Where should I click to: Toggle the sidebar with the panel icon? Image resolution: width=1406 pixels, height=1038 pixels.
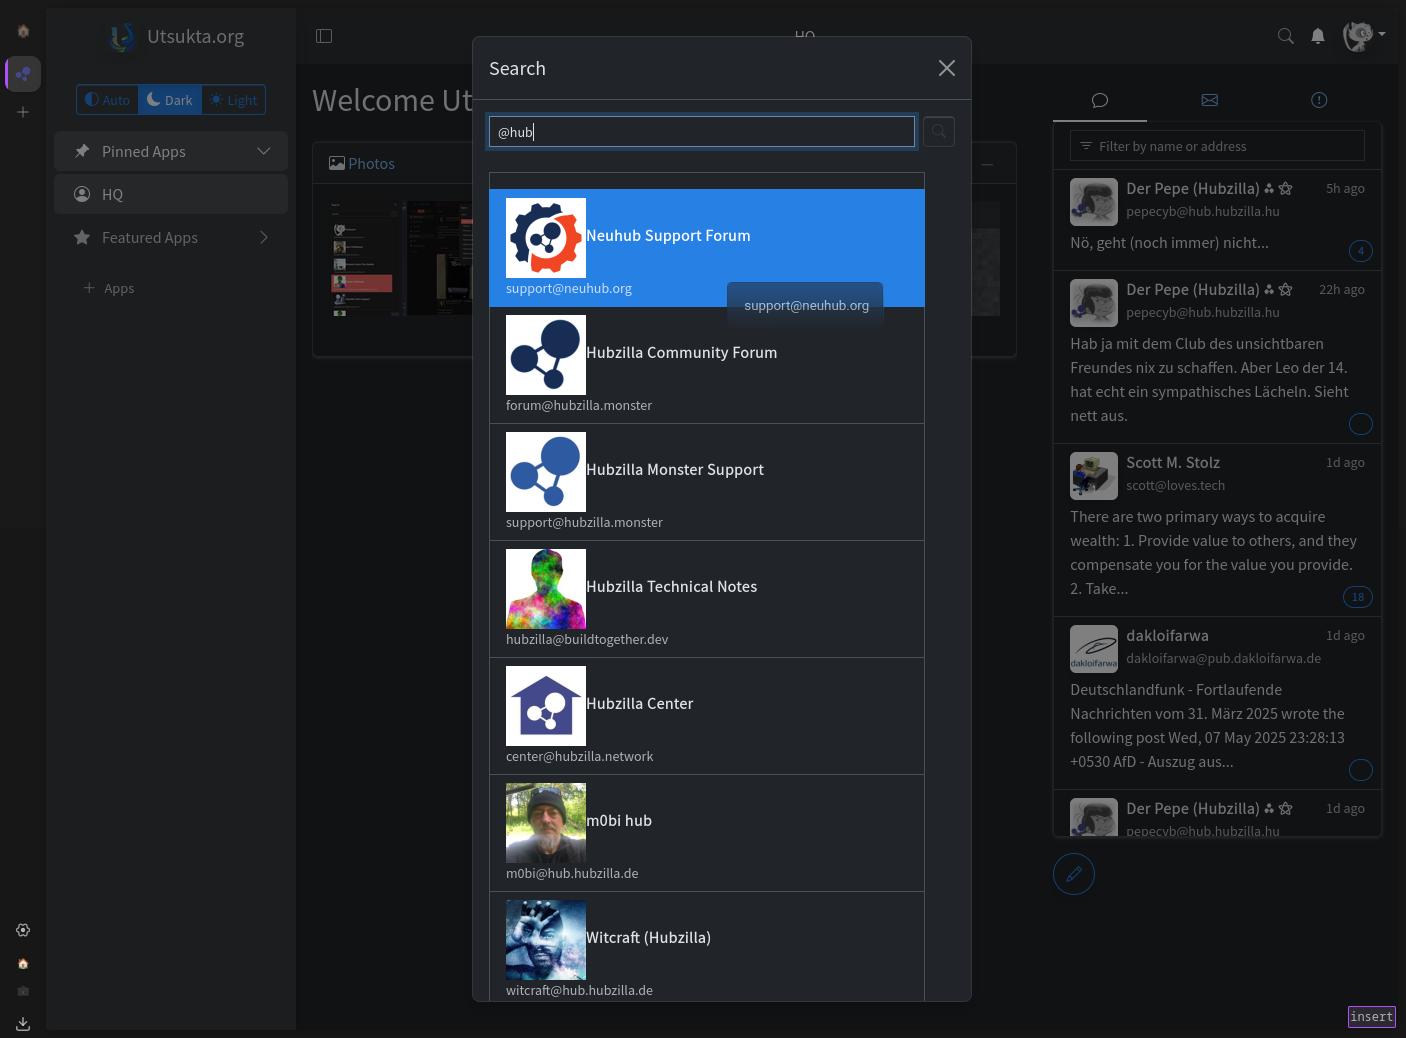(324, 36)
